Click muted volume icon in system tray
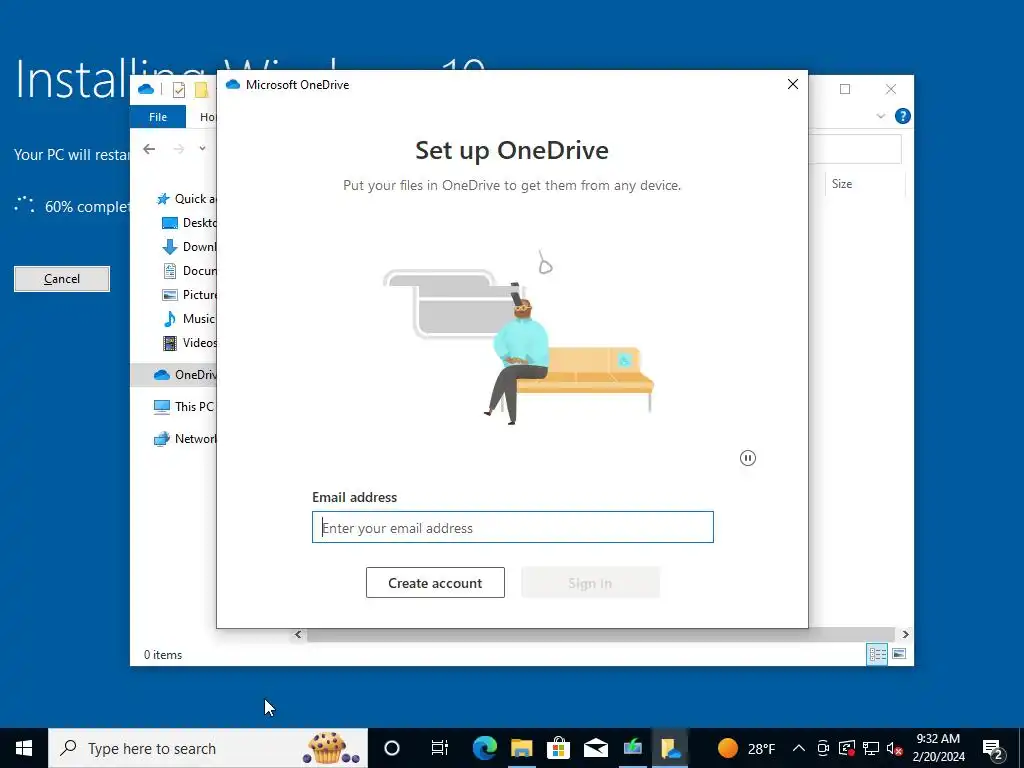This screenshot has width=1024, height=768. click(x=894, y=748)
